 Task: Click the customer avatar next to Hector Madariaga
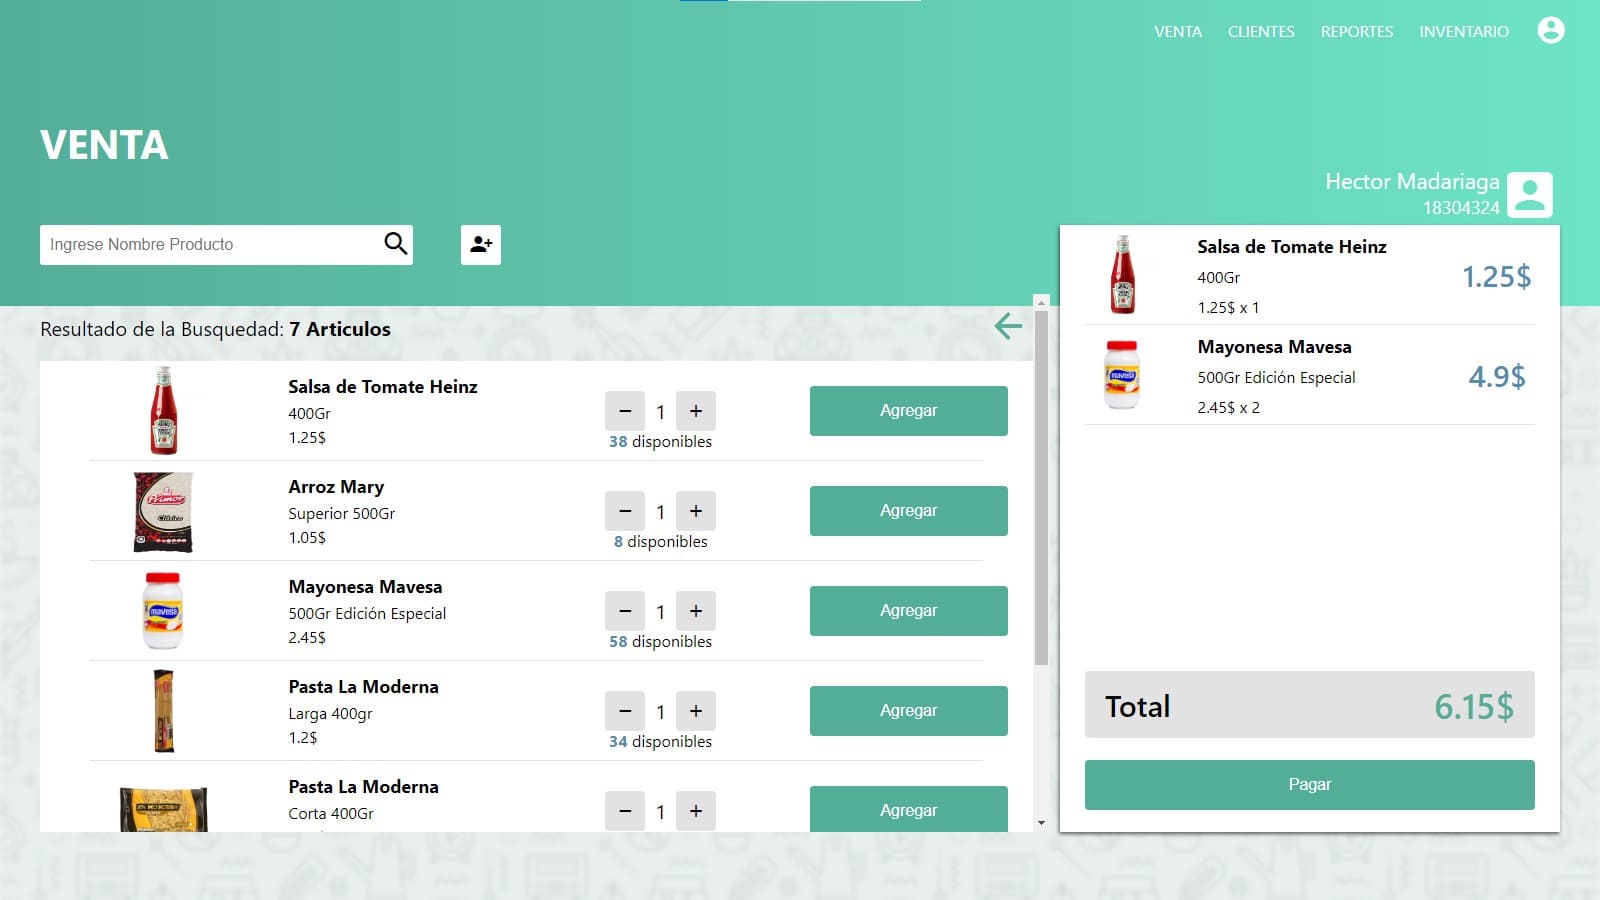coord(1530,194)
